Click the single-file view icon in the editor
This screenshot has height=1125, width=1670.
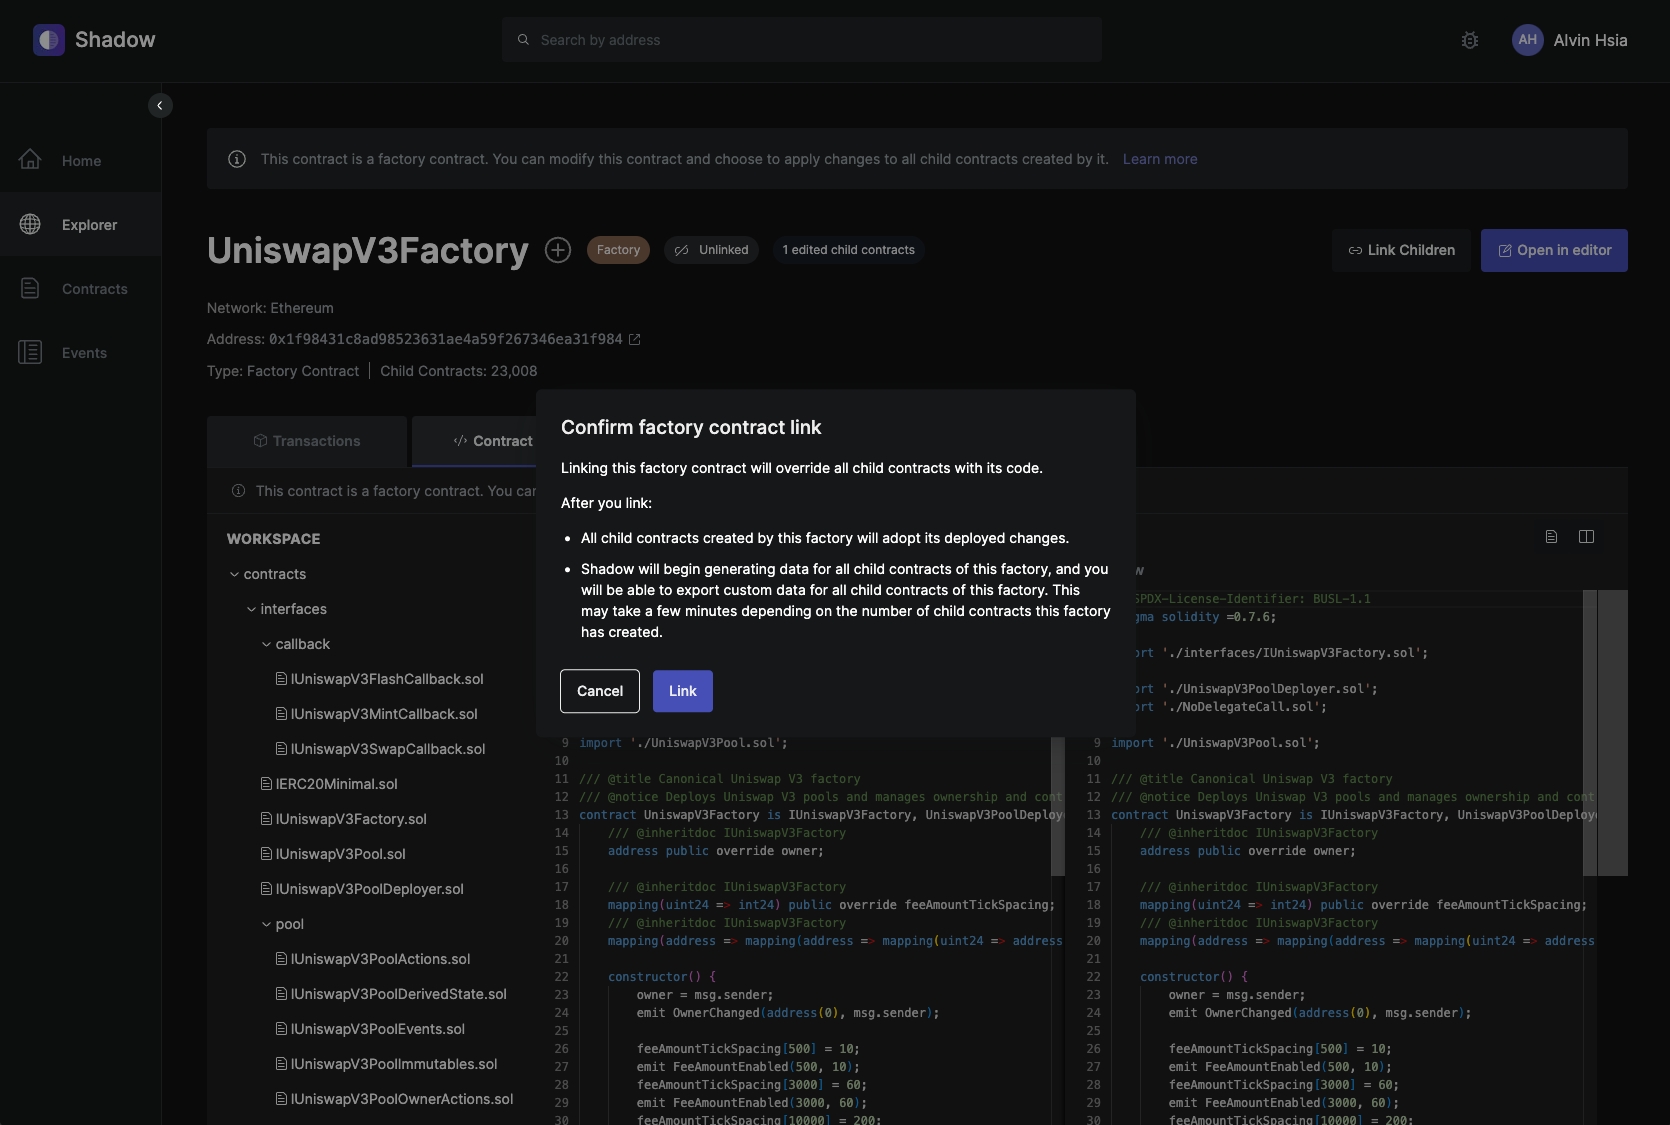tap(1551, 537)
